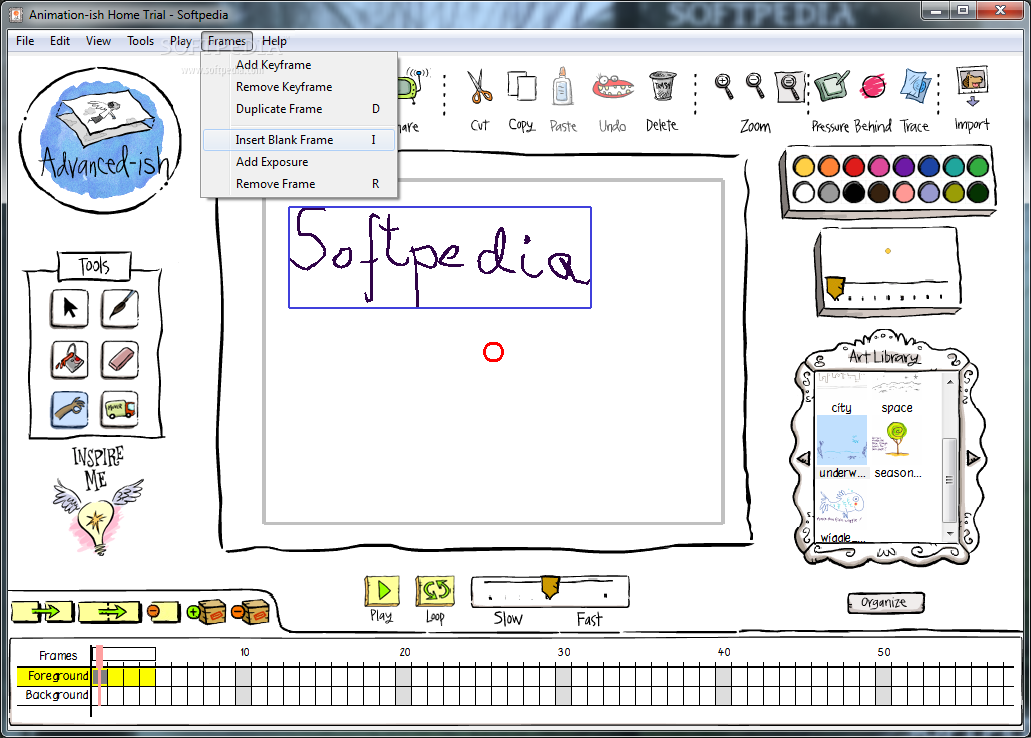Choose Remove Frame menu entry

click(299, 184)
